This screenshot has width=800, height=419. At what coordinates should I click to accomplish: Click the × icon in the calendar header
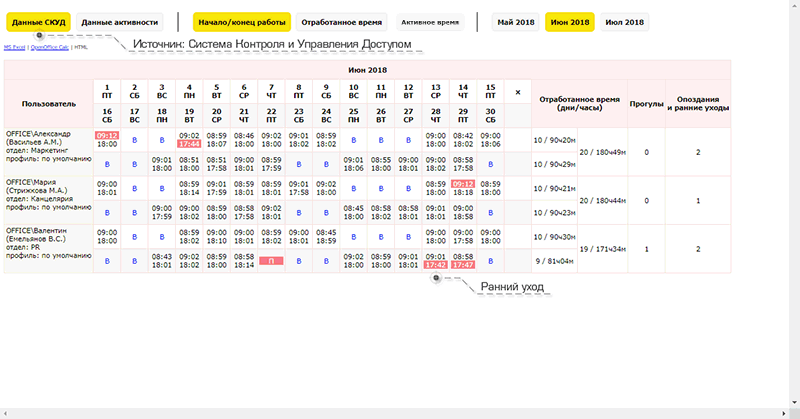click(517, 92)
